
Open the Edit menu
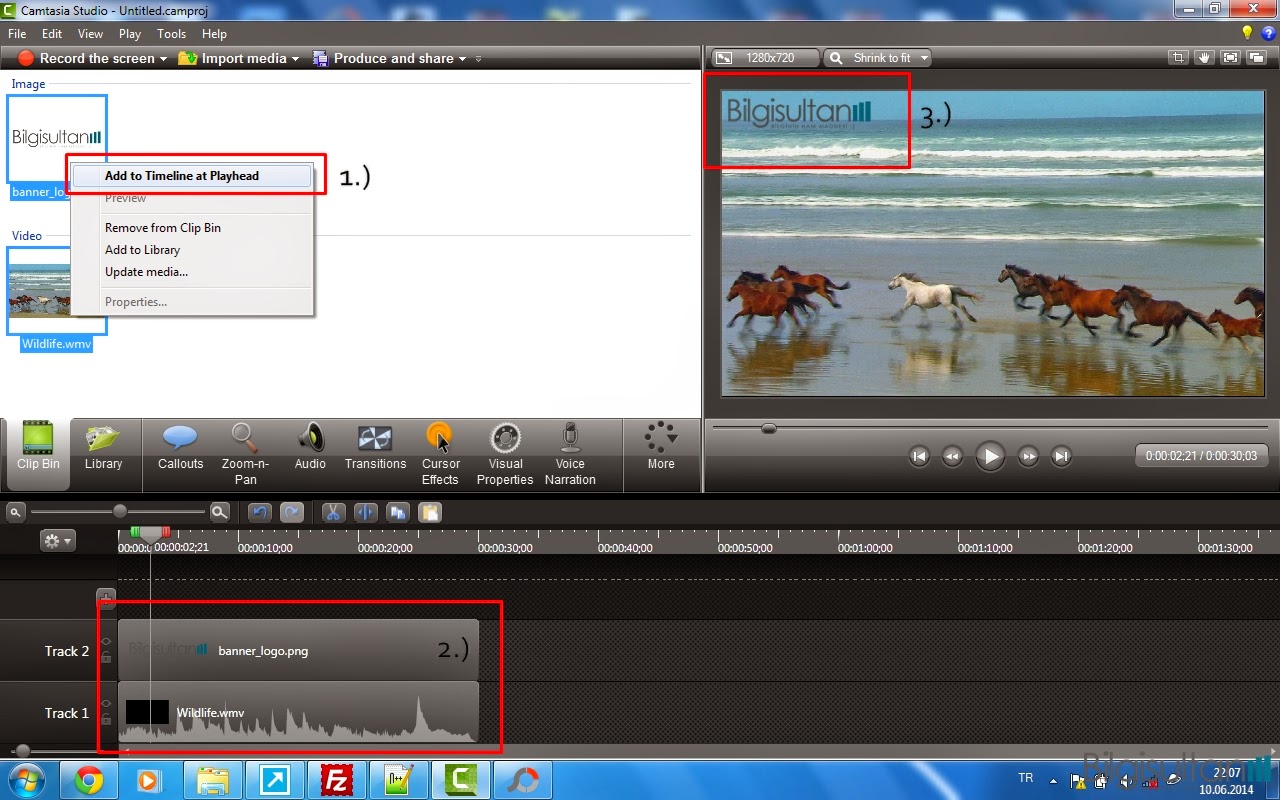click(x=52, y=34)
